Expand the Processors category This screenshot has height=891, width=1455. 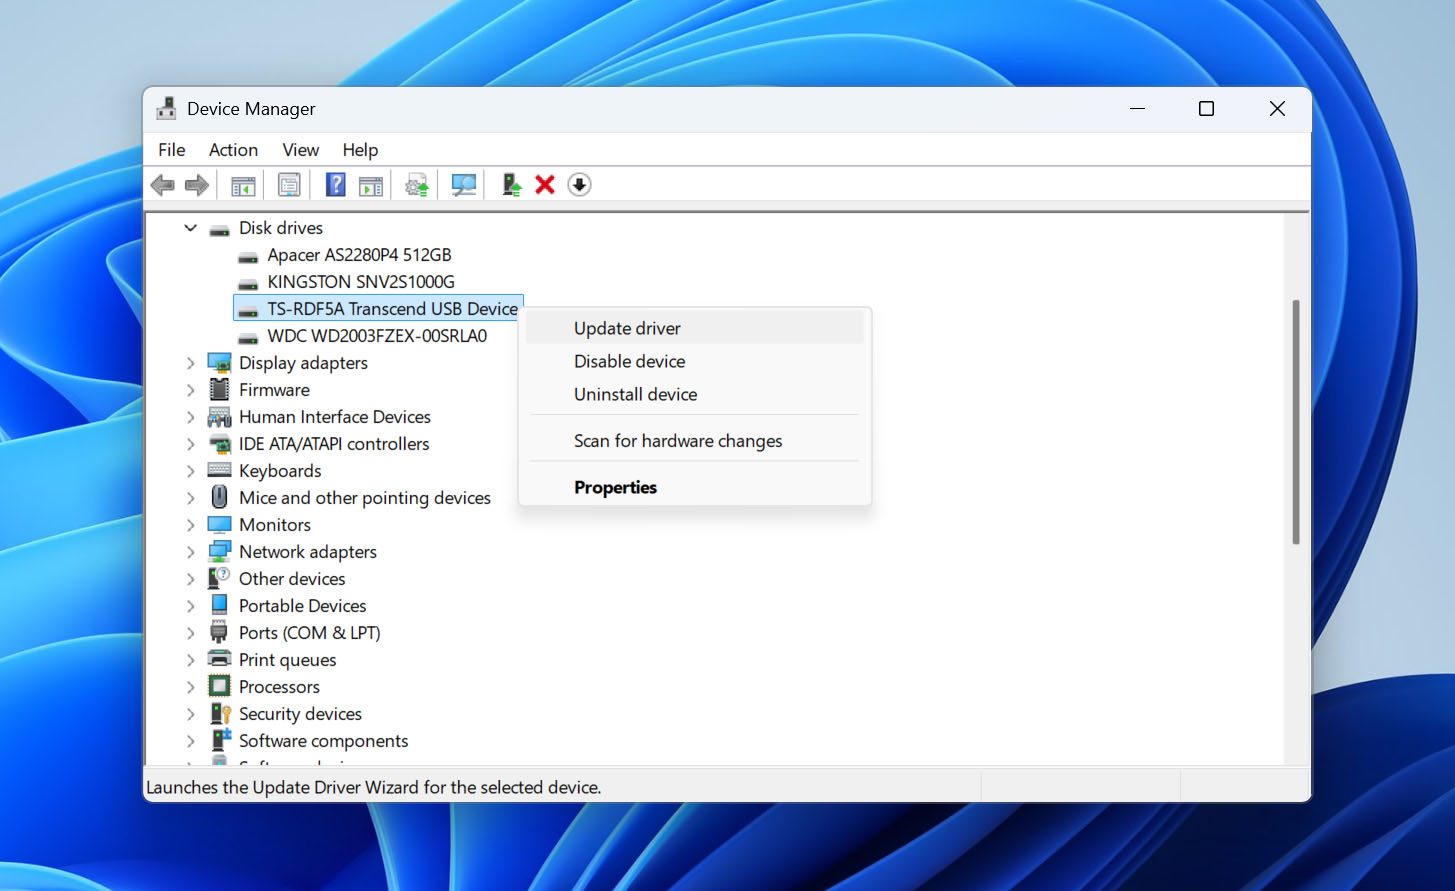tap(190, 687)
